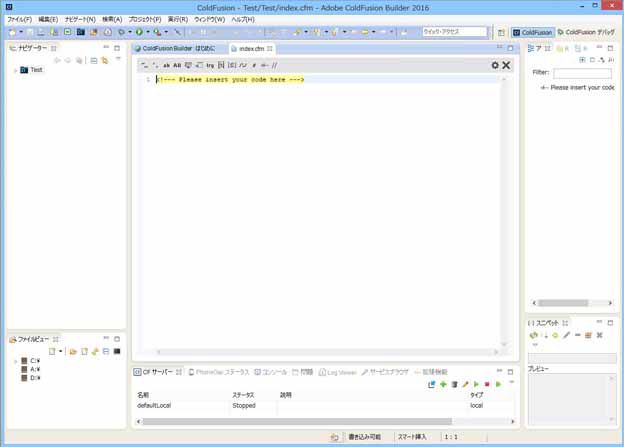The width and height of the screenshot is (624, 447).
Task: Click the Open Perspective icon
Action: 501,33
